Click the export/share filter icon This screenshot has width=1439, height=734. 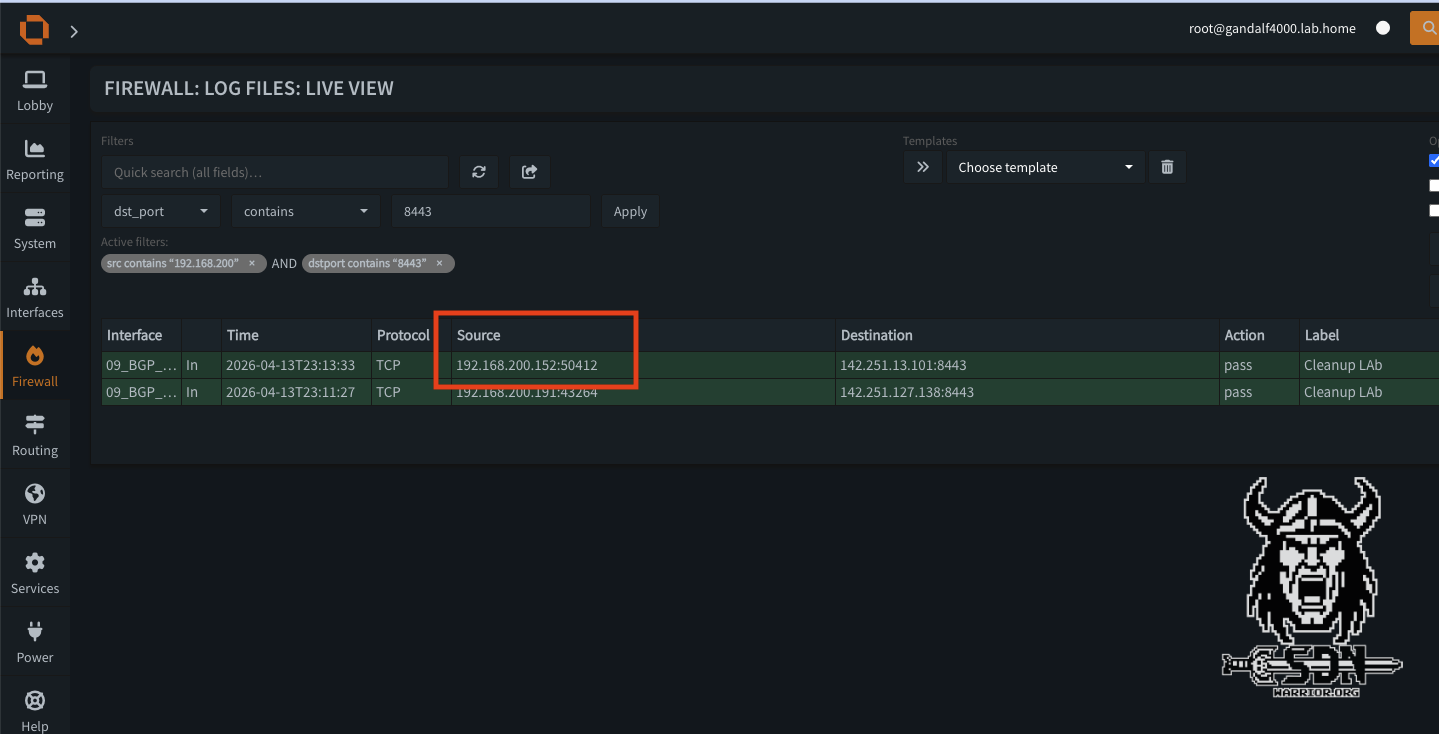[x=529, y=172]
